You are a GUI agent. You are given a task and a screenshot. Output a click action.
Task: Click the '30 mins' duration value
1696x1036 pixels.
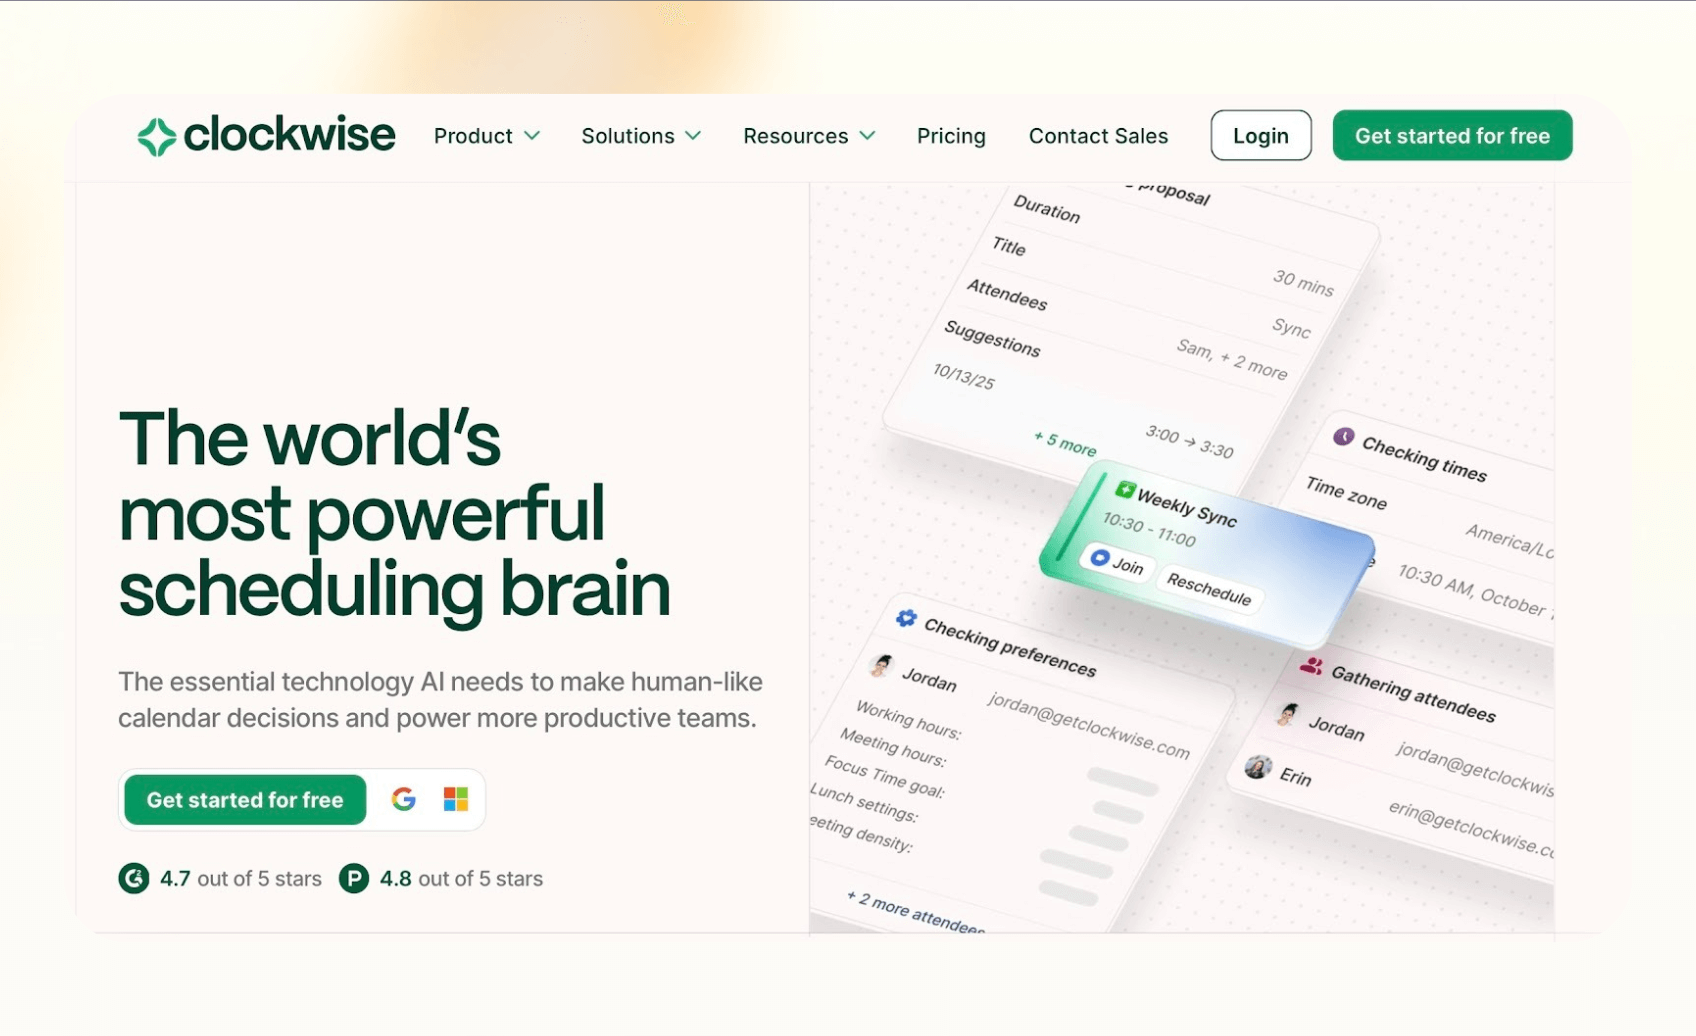(1303, 283)
